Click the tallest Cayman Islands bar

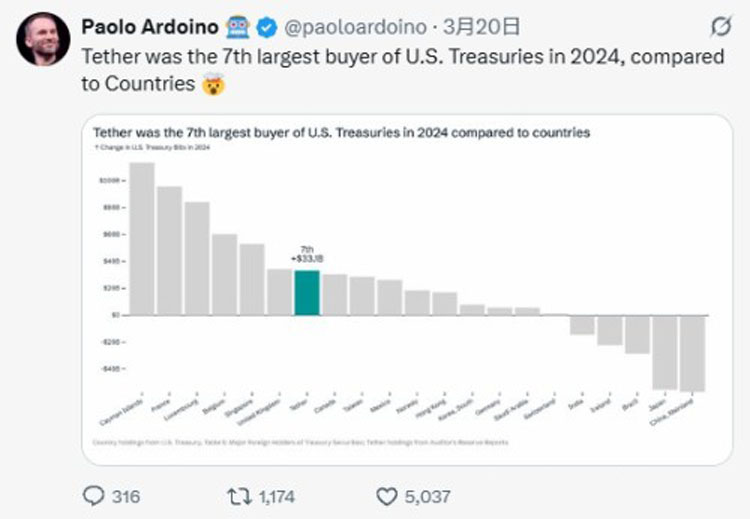(142, 238)
